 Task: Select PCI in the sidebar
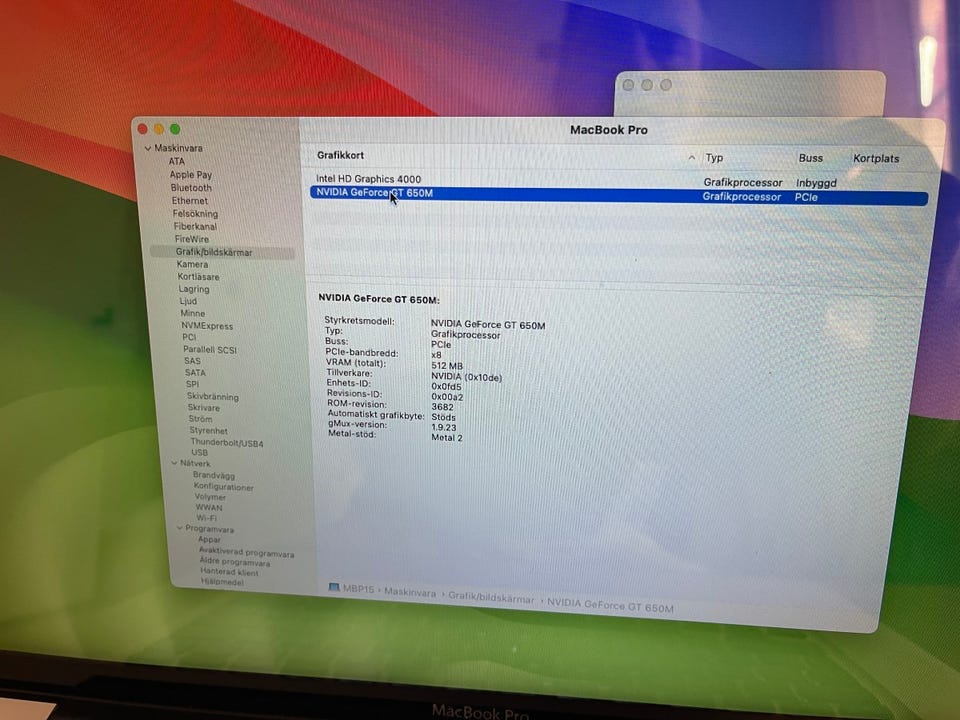(189, 337)
